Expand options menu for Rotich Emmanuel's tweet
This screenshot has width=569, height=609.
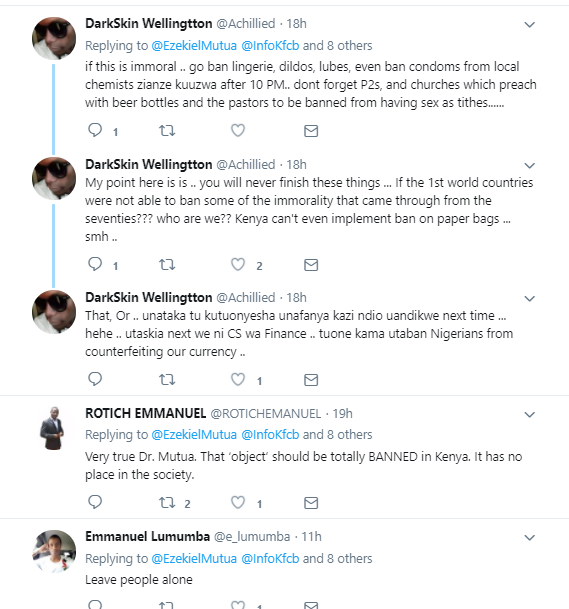[x=529, y=415]
